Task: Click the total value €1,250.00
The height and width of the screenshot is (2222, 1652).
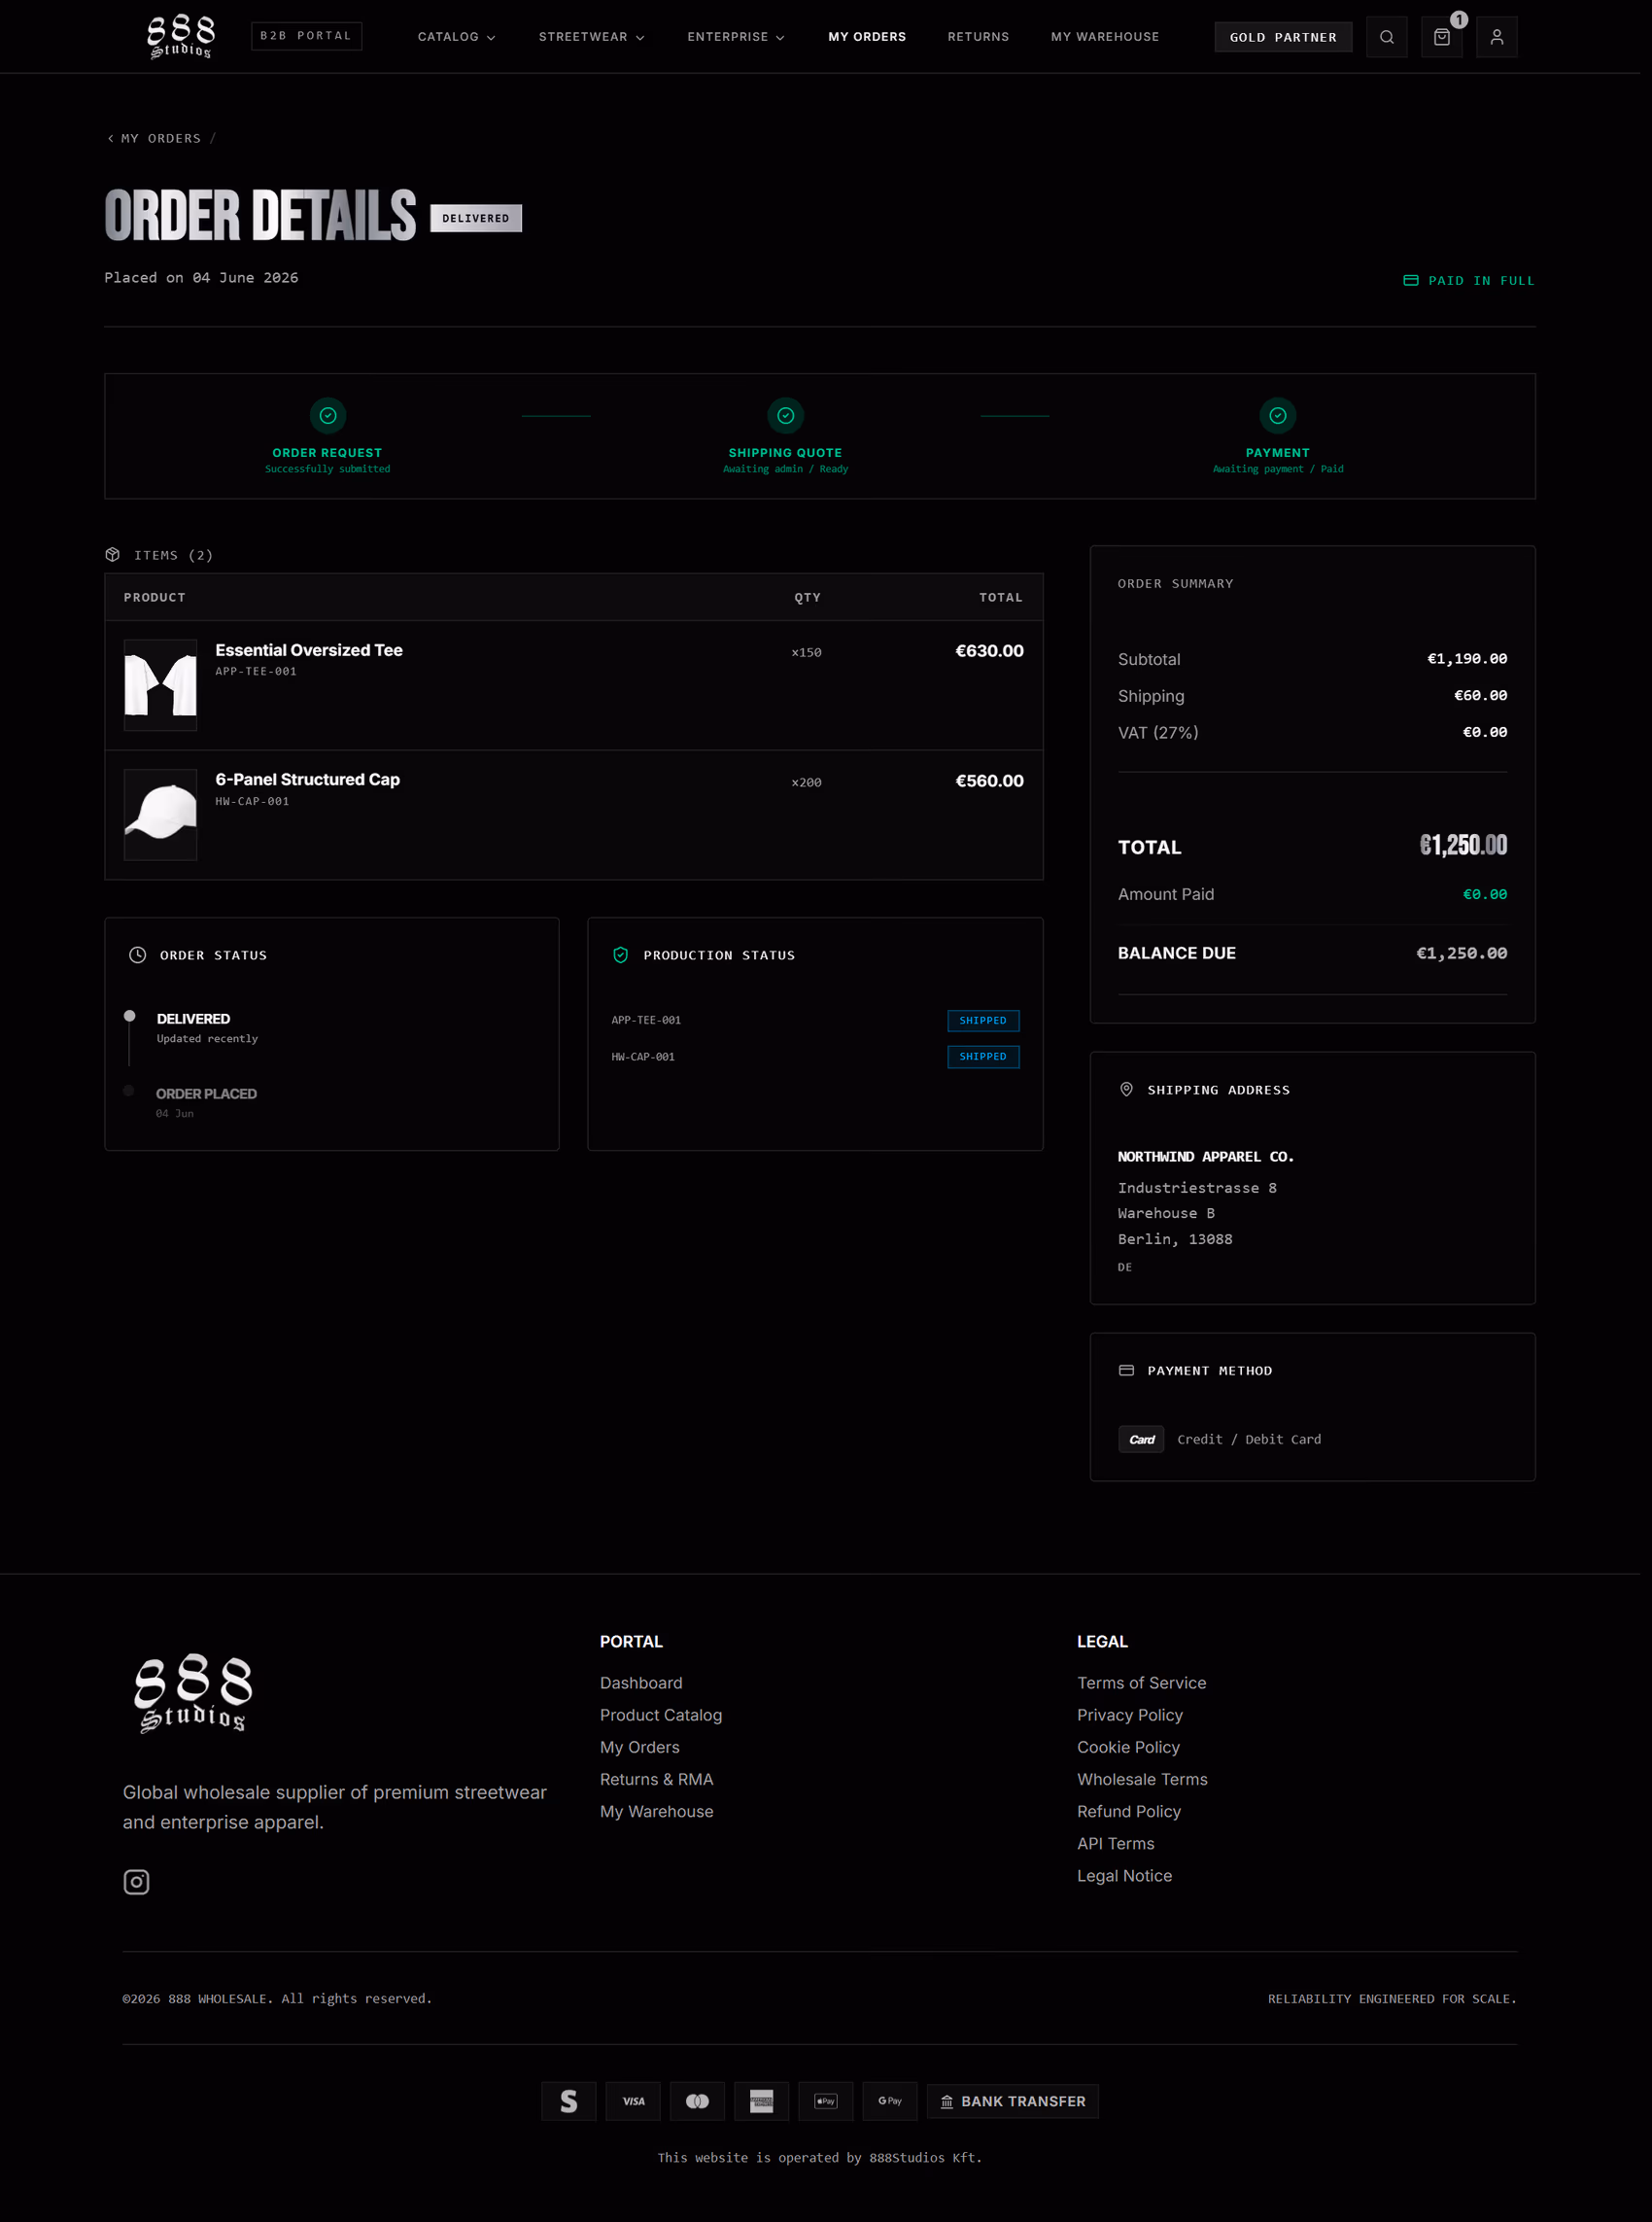Action: 1463,846
